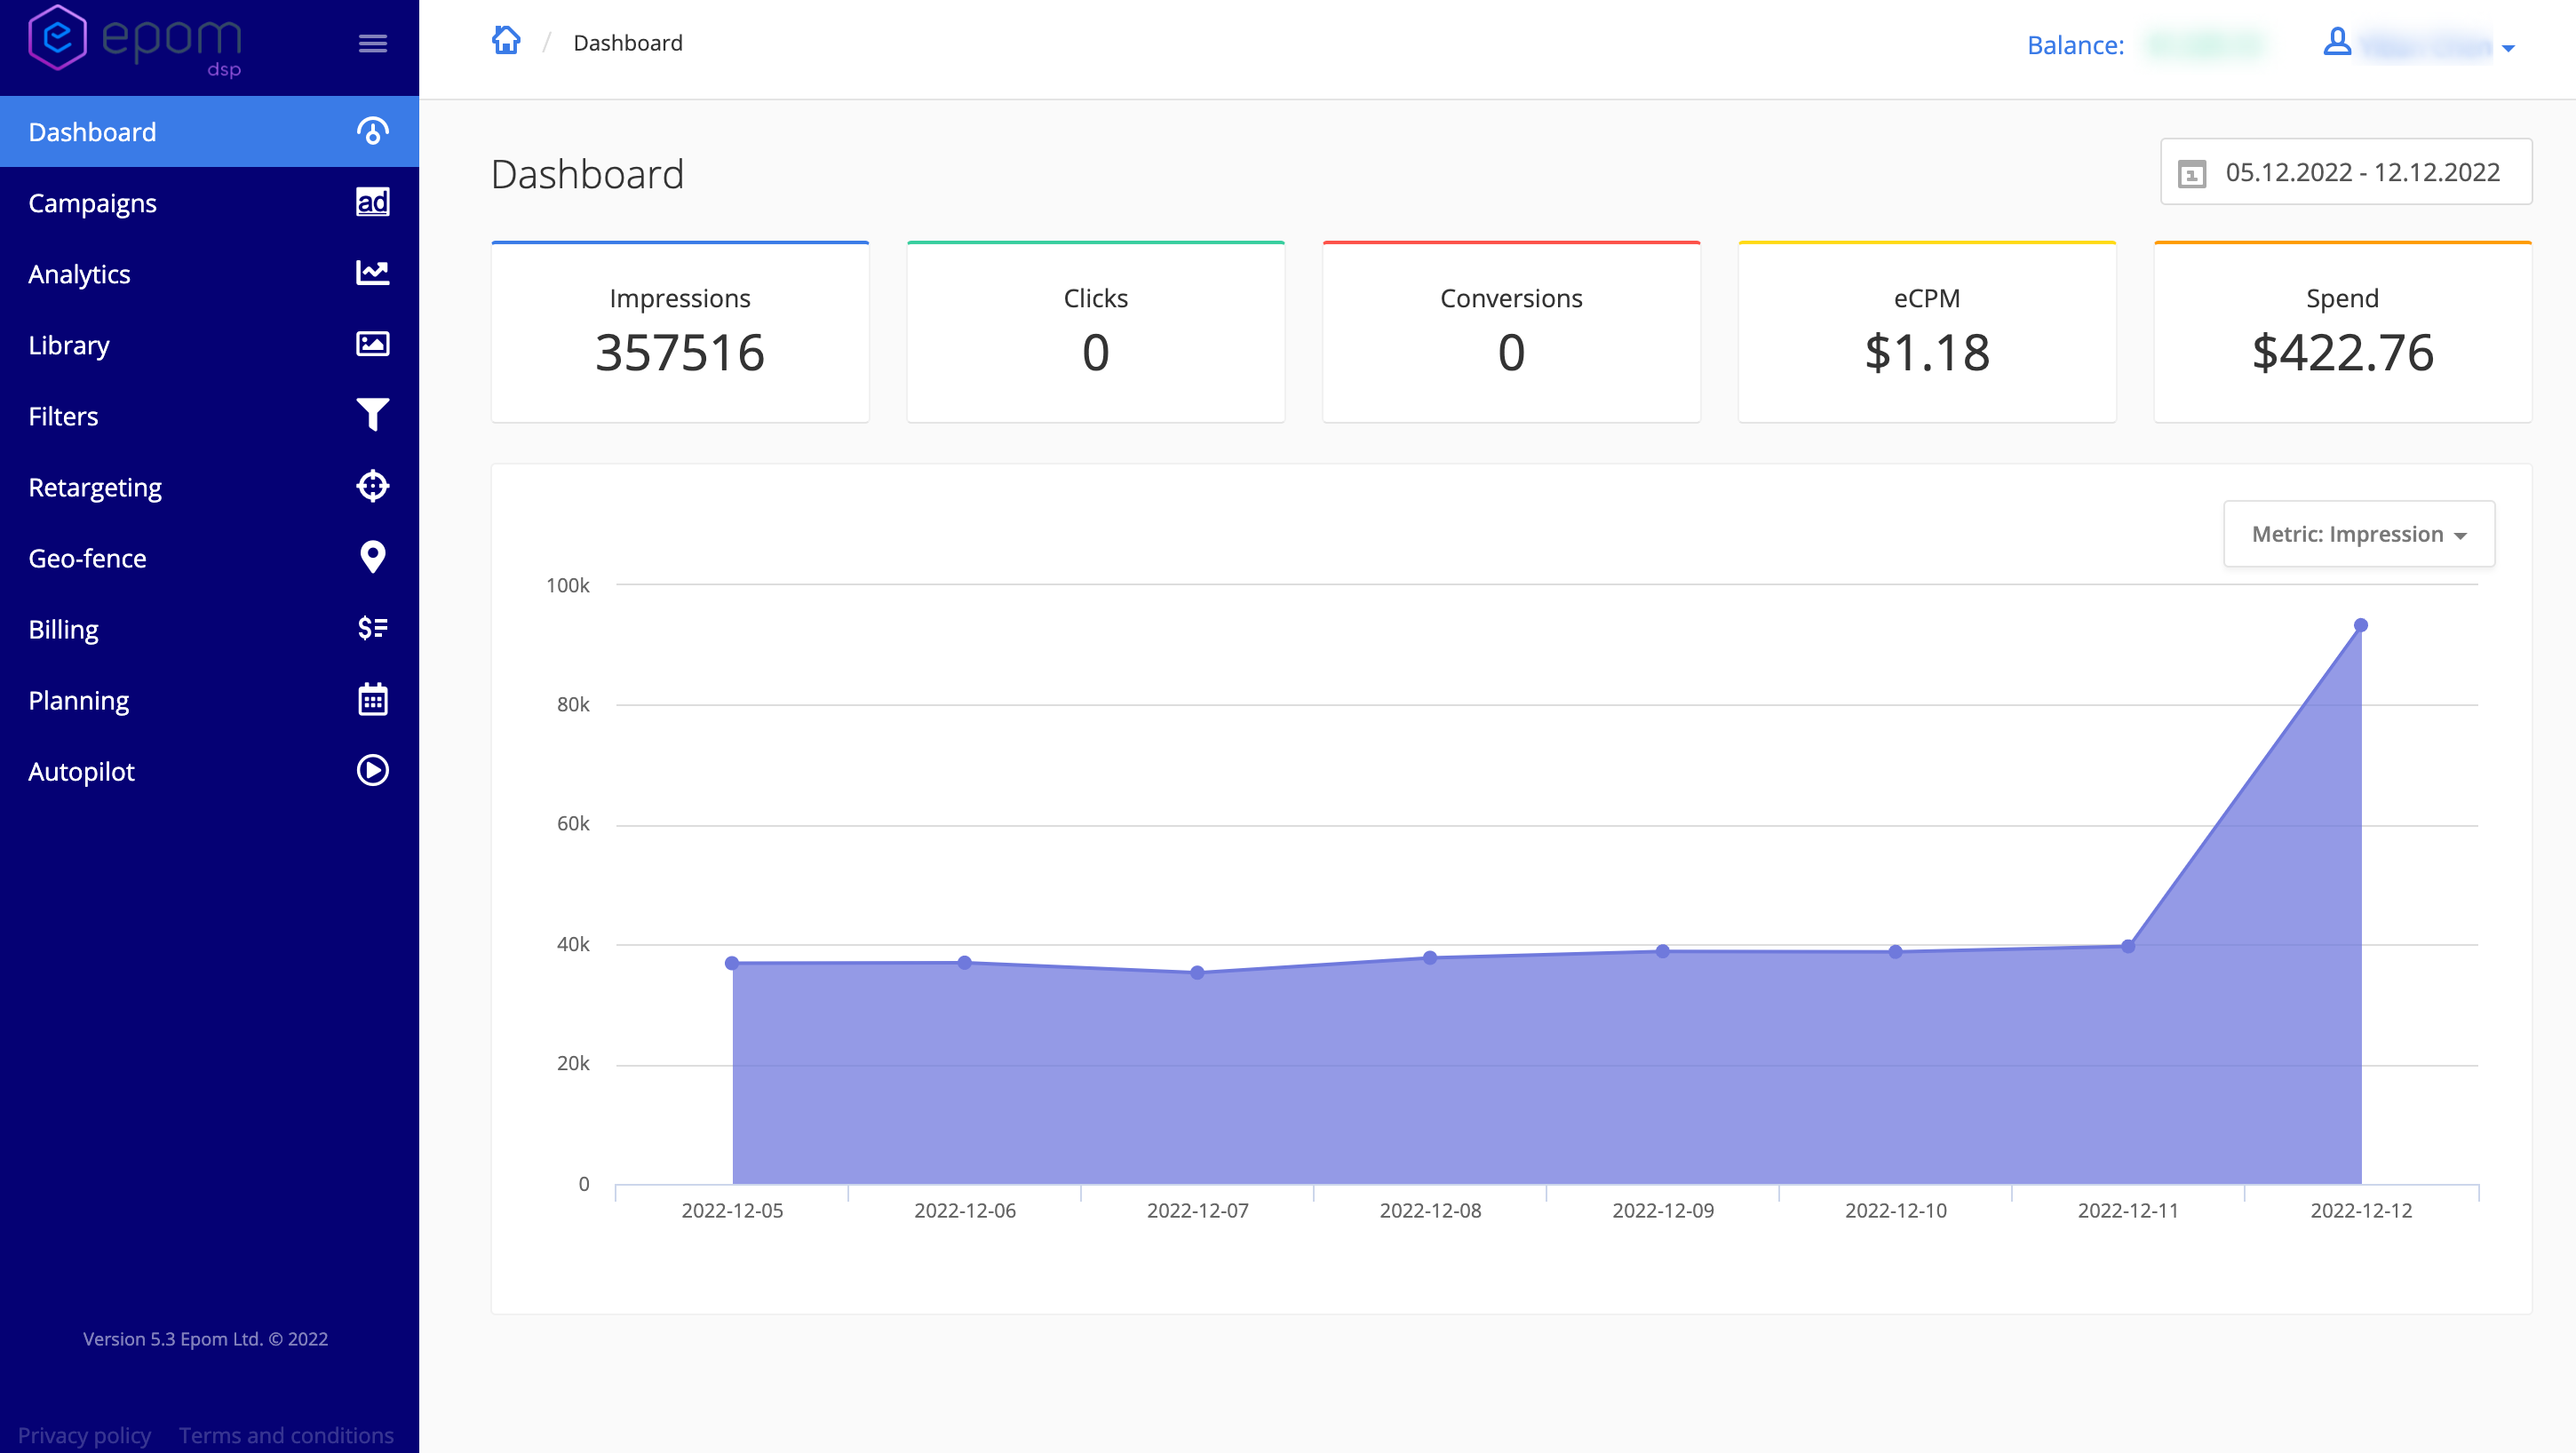Click the Campaigns ad icon
2576x1453 pixels.
(372, 202)
